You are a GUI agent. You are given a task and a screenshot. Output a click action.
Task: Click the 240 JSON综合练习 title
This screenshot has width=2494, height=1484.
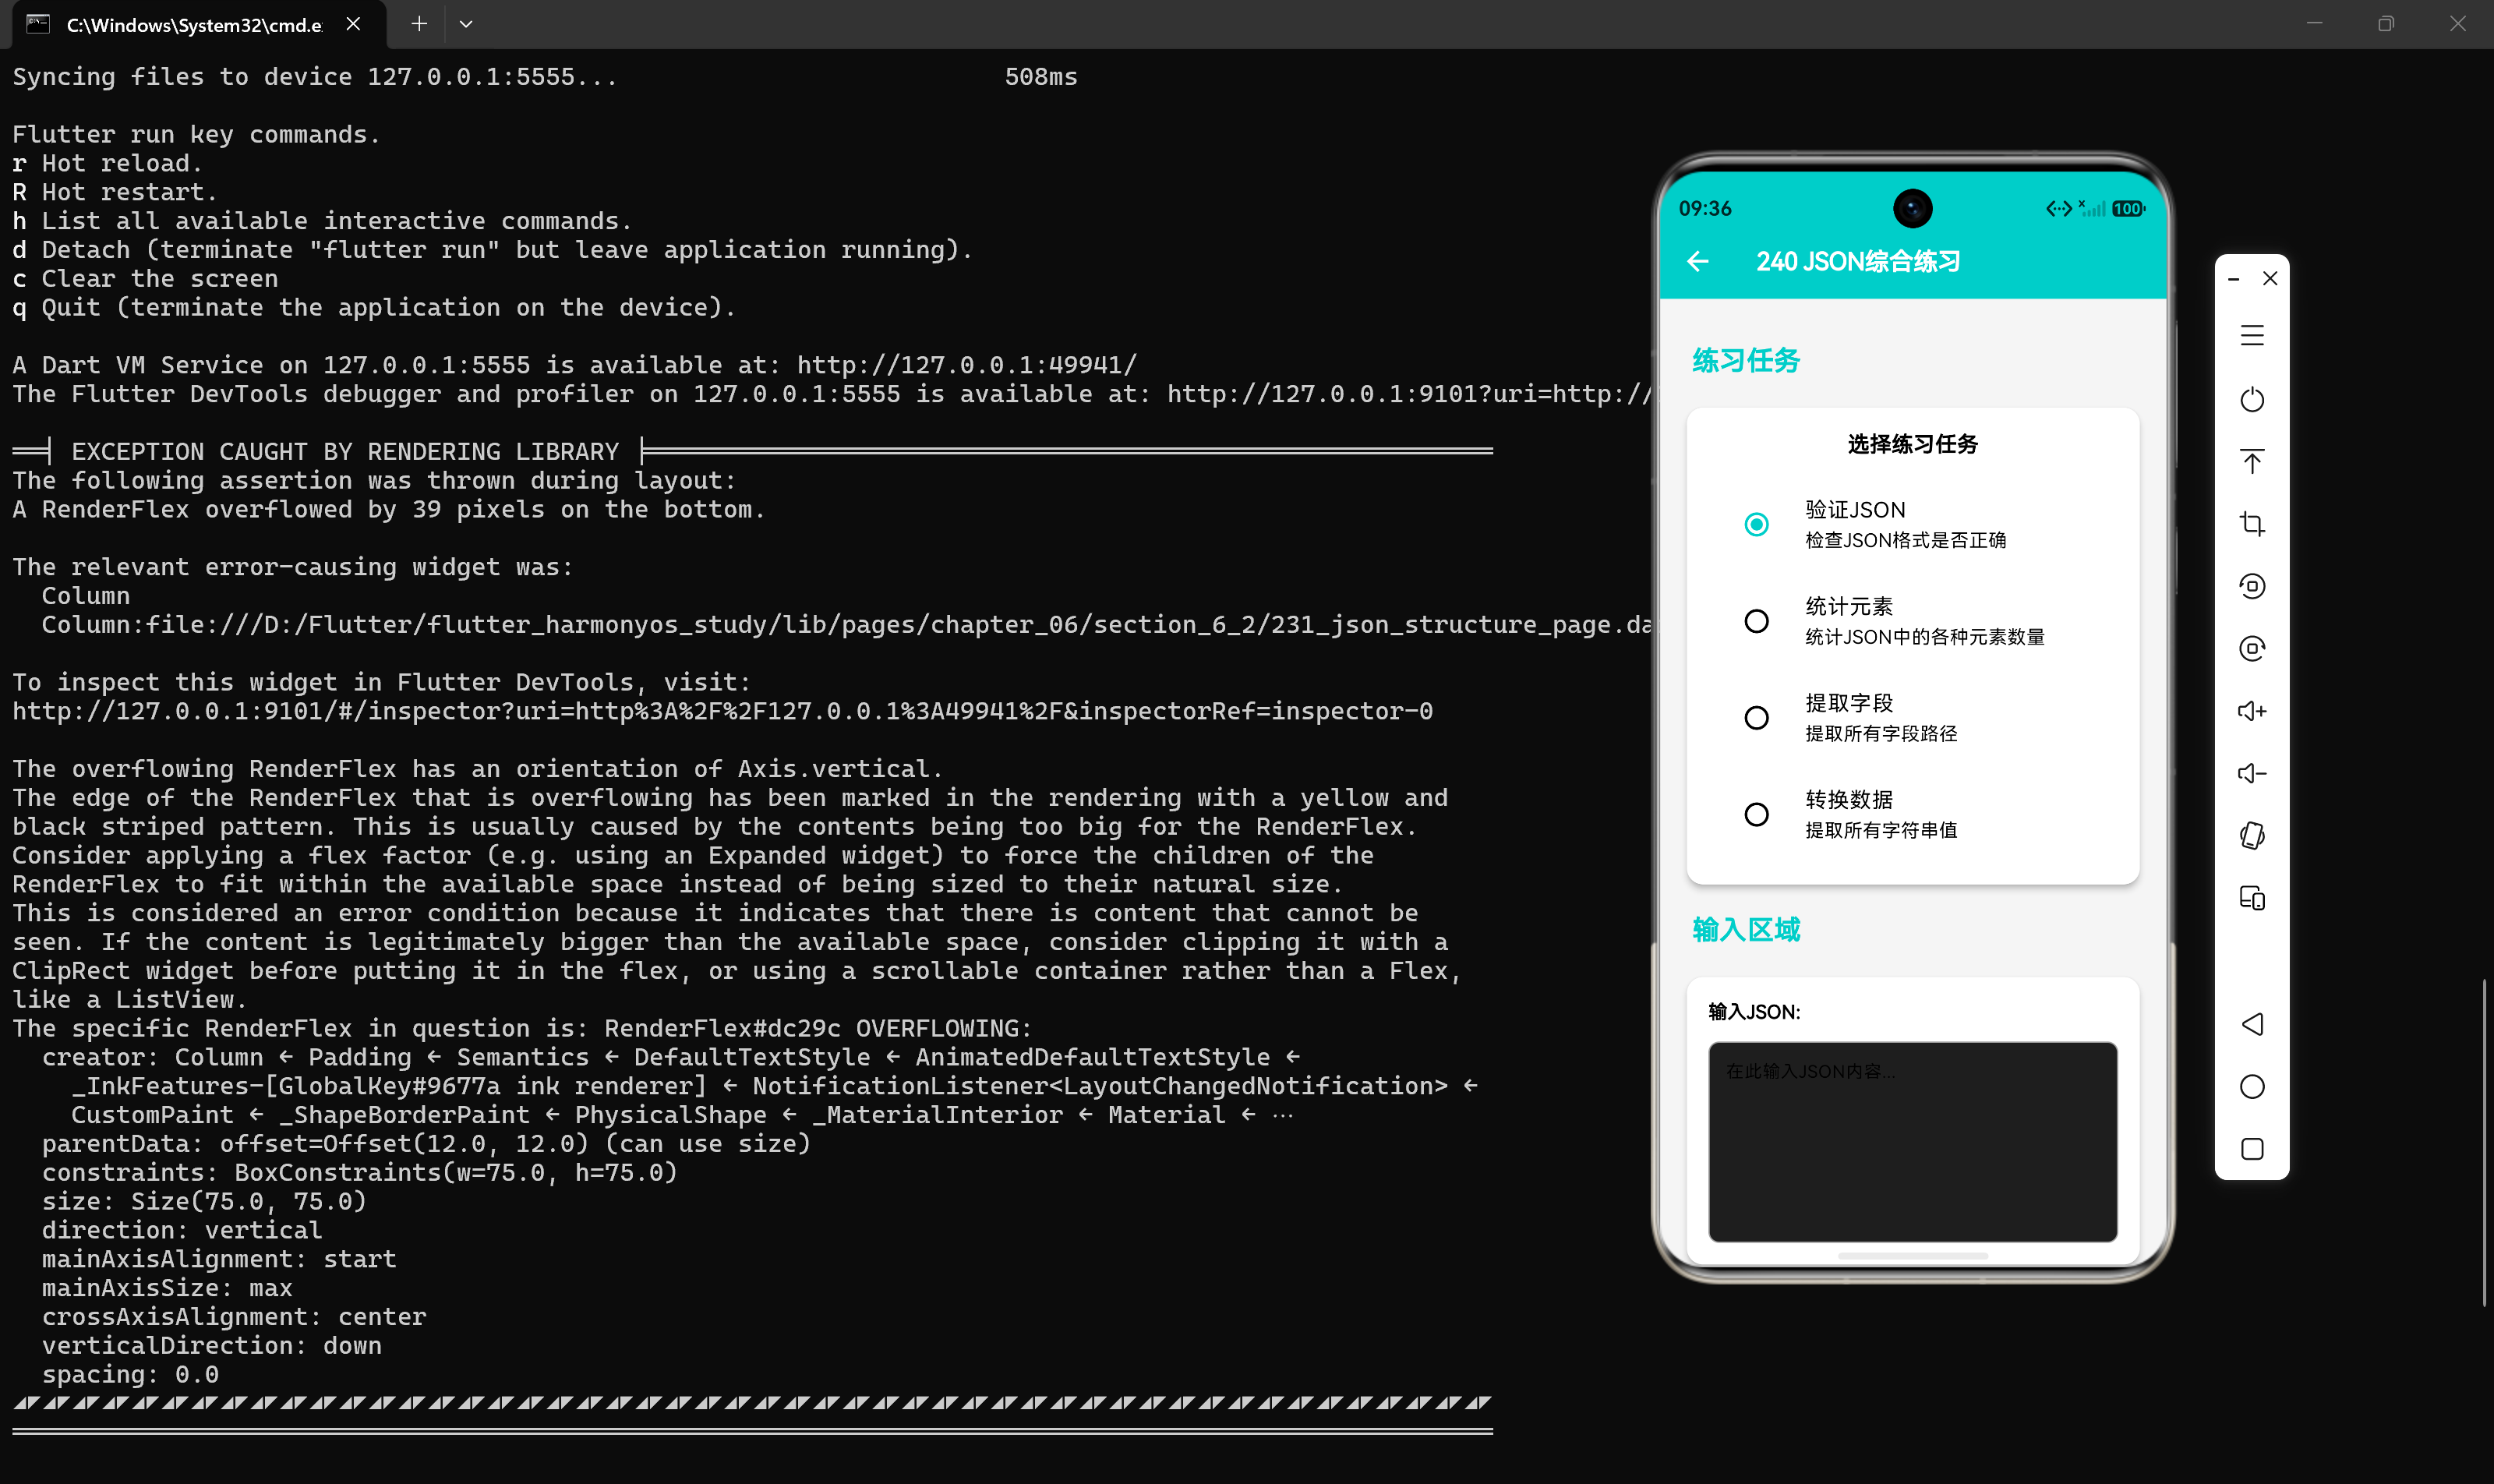click(x=1858, y=262)
